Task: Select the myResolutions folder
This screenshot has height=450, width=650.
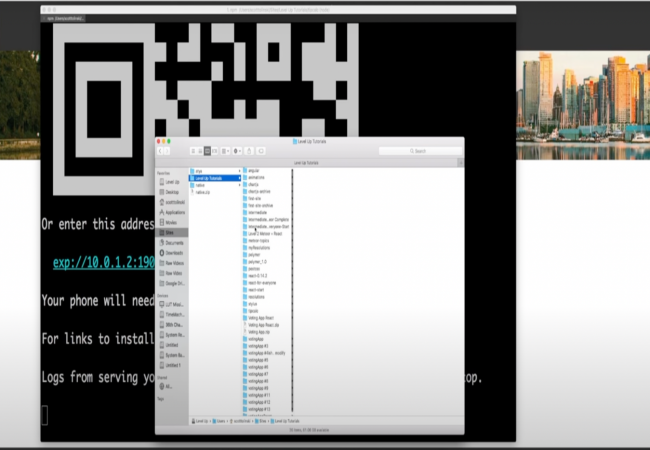Action: coord(257,248)
